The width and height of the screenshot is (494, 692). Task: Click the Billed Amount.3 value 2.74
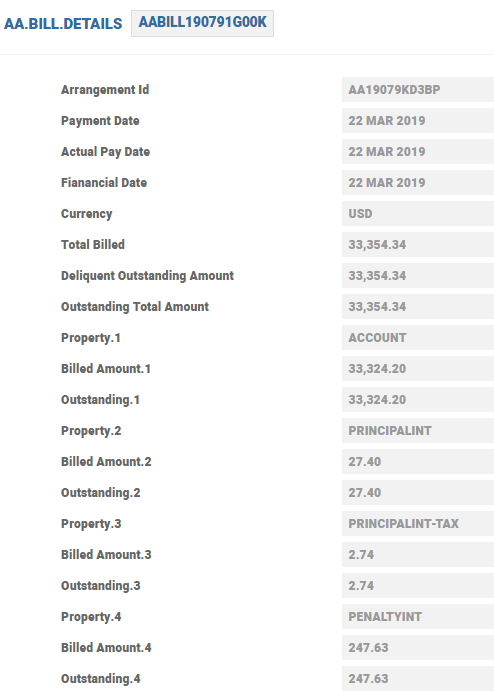(x=418, y=554)
